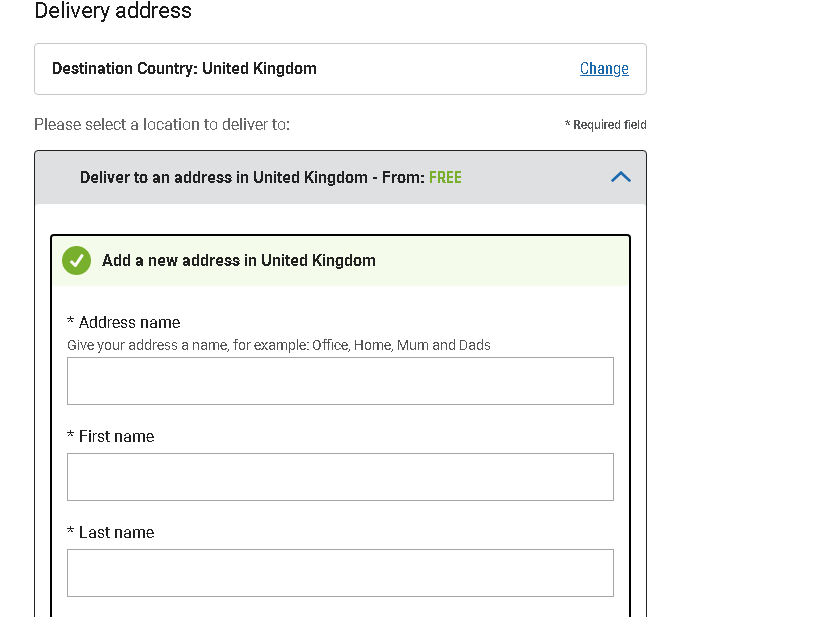Click the required asterisk beside First name
The height and width of the screenshot is (617, 819).
click(x=71, y=435)
